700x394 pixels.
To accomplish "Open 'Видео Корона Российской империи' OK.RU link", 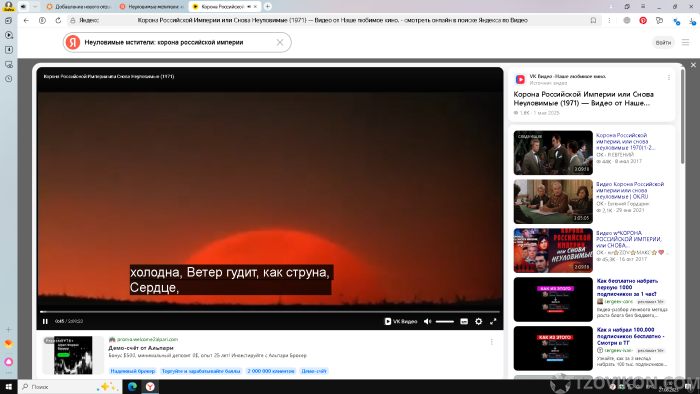I will 630,190.
